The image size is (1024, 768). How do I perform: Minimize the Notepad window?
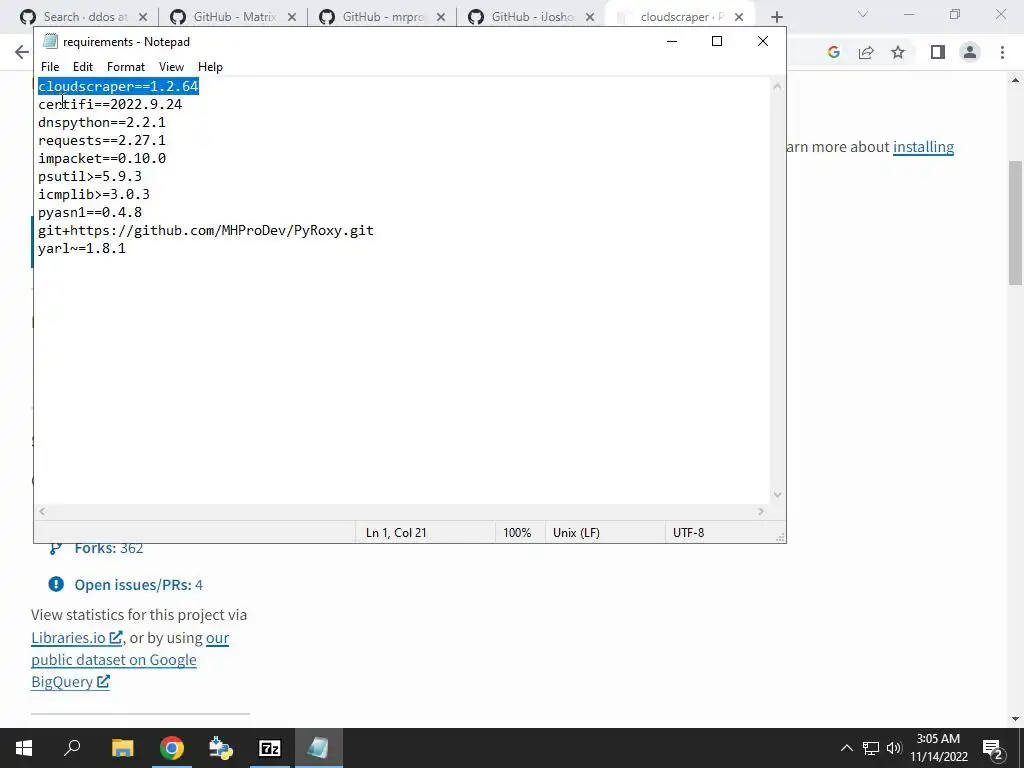click(671, 41)
